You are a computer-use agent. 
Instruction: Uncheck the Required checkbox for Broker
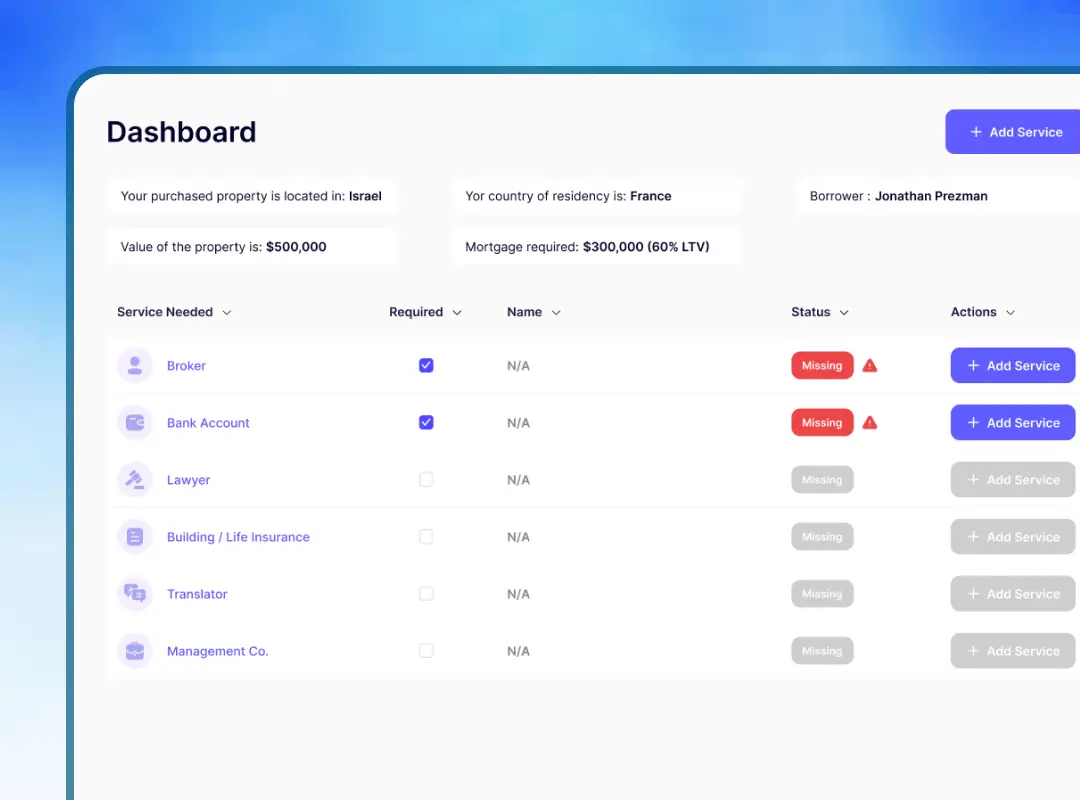click(x=426, y=365)
